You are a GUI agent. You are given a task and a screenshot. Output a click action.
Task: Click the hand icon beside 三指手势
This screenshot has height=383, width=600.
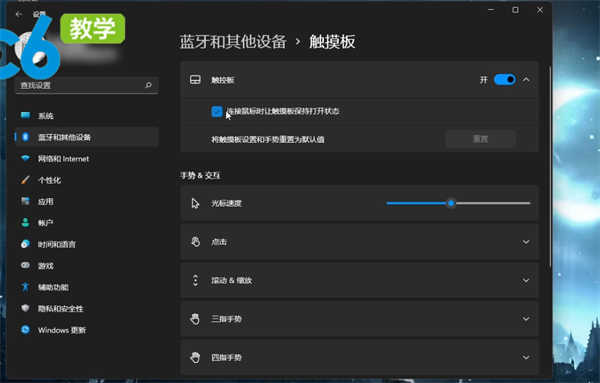(195, 319)
